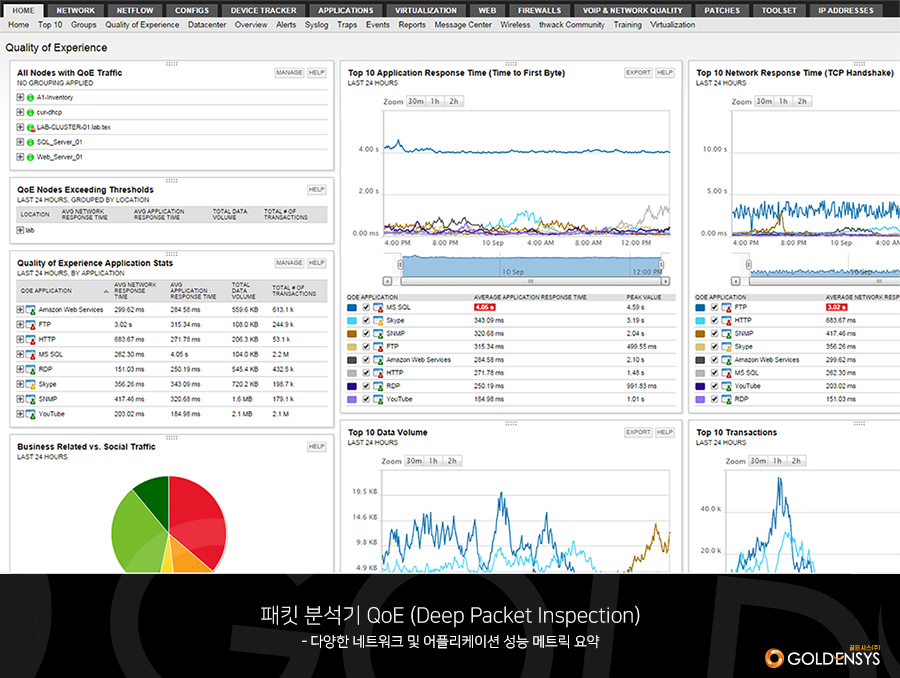
Task: Switch to the CONFIGS tab
Action: [192, 10]
